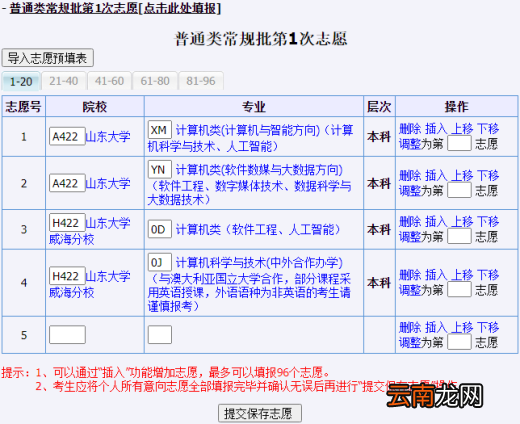Click the major code field XM
520x424 pixels.
(160, 130)
